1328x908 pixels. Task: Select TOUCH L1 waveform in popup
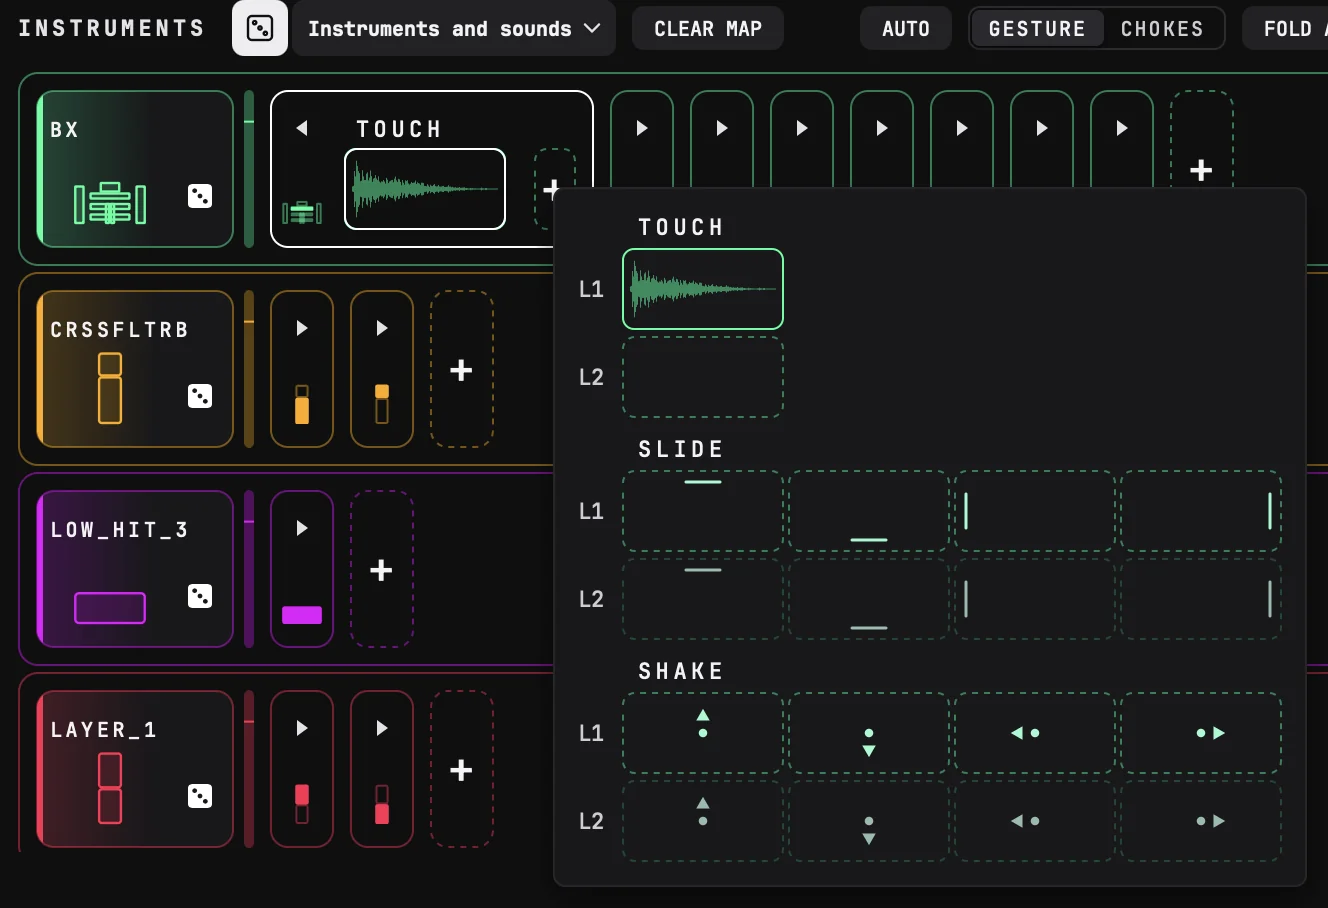pos(703,289)
